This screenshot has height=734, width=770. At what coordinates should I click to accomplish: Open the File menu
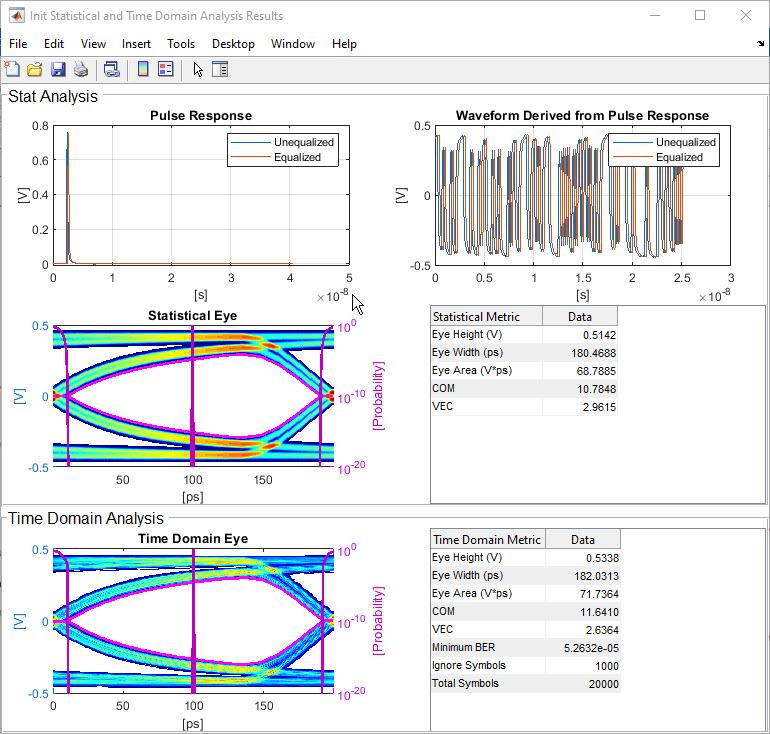[x=18, y=44]
